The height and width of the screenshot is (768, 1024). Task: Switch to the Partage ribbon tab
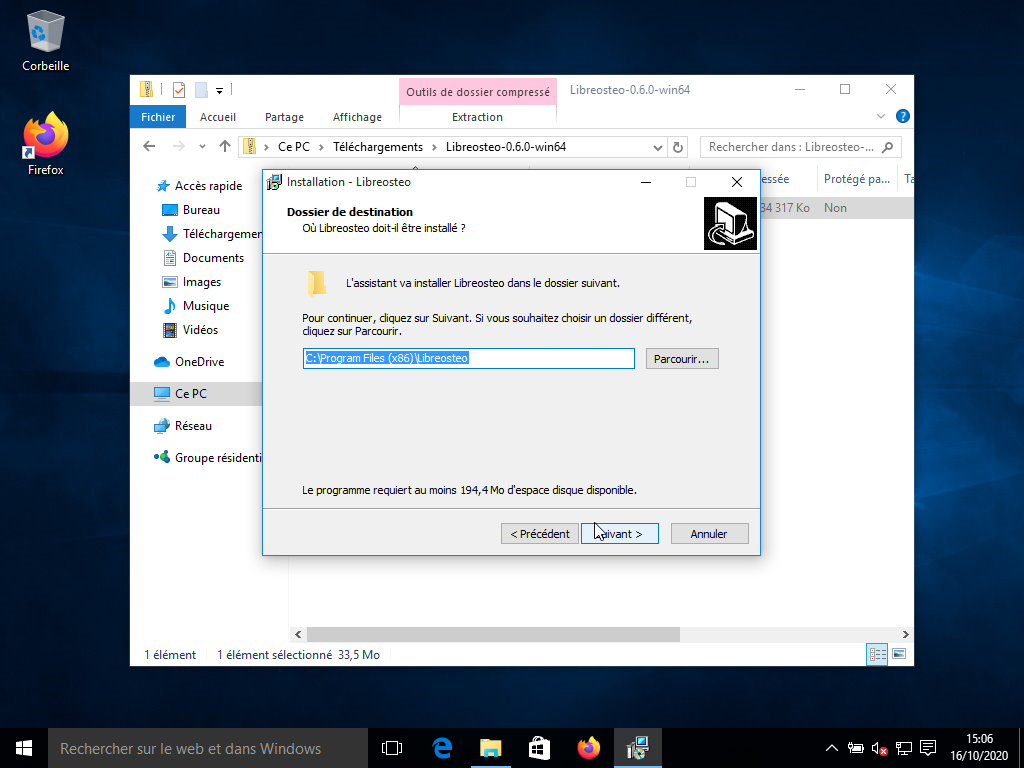click(284, 117)
